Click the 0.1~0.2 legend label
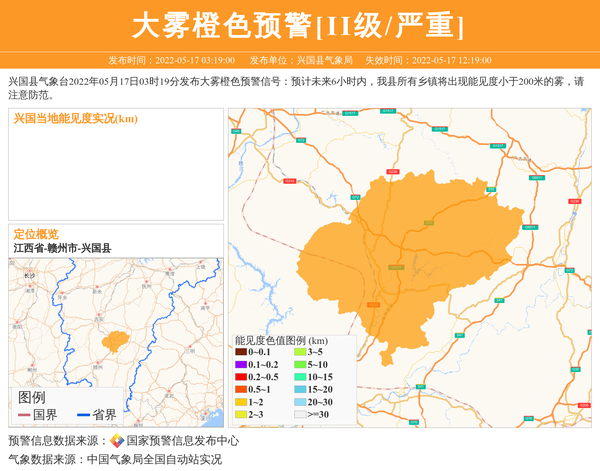Viewport: 600px width, 471px height. [x=263, y=364]
